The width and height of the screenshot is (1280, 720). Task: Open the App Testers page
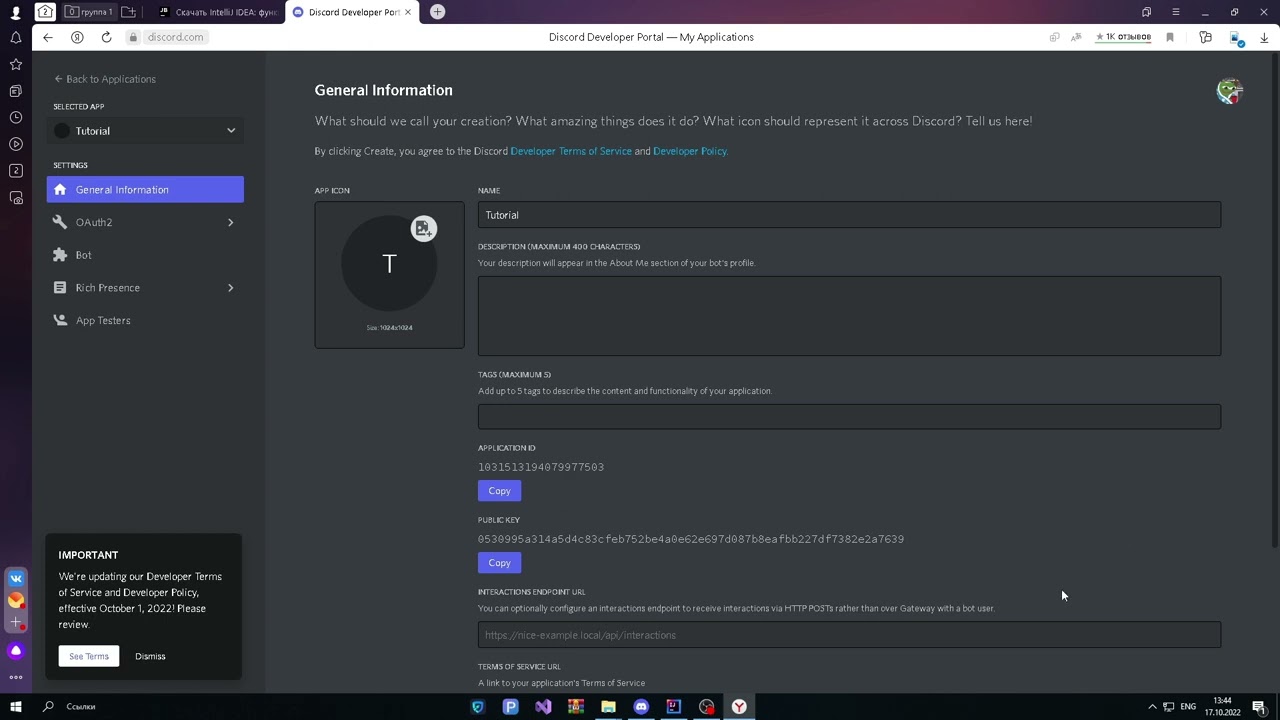(x=145, y=321)
